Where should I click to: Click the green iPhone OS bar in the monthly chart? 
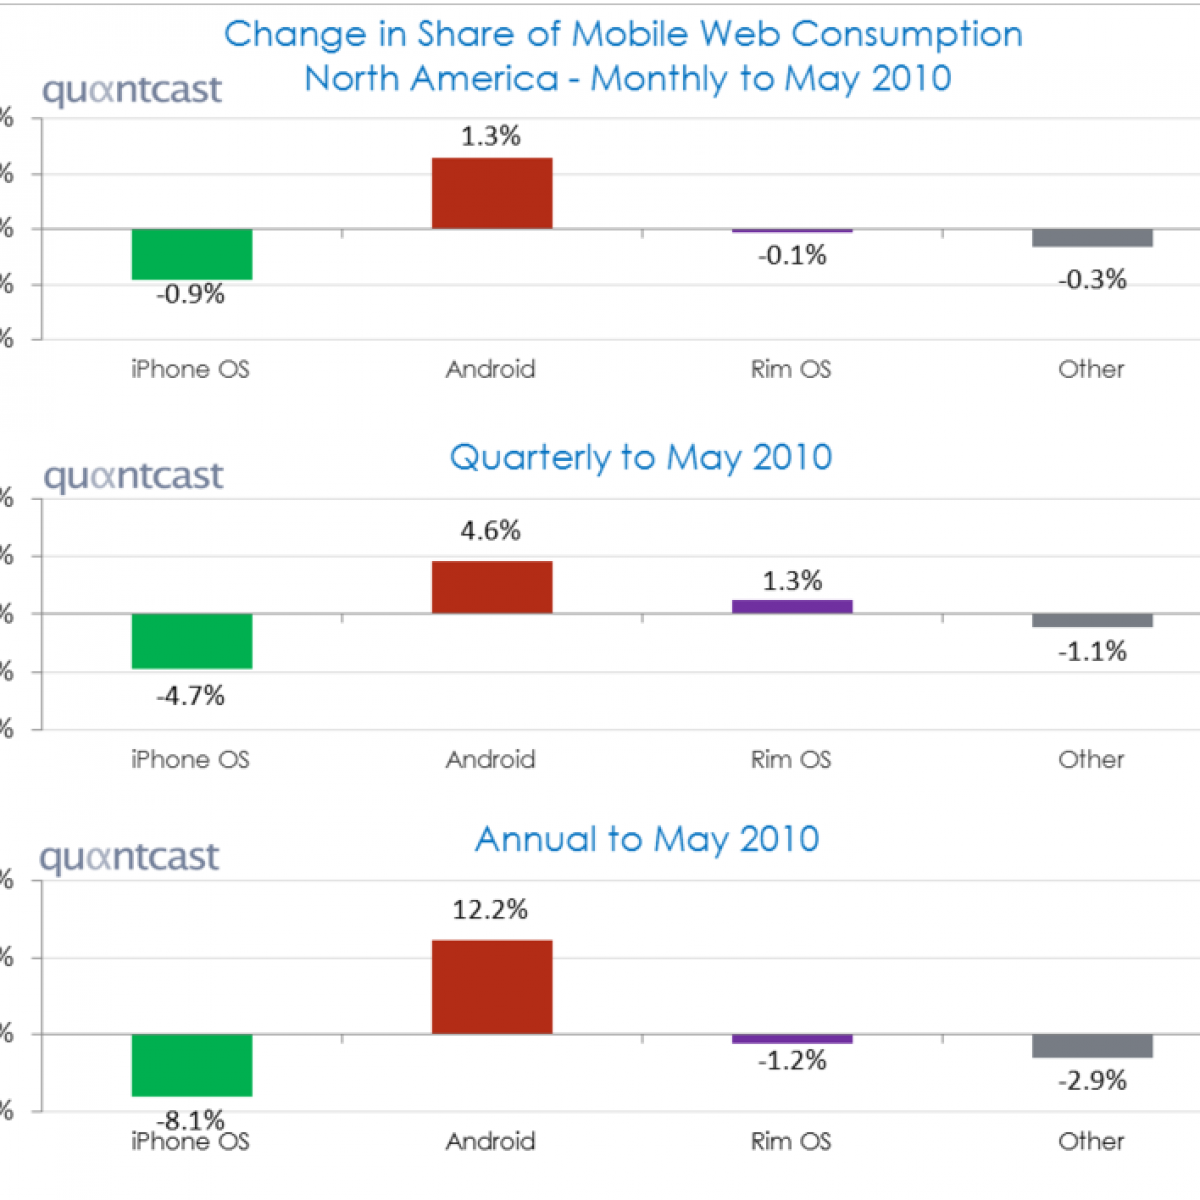tap(191, 254)
